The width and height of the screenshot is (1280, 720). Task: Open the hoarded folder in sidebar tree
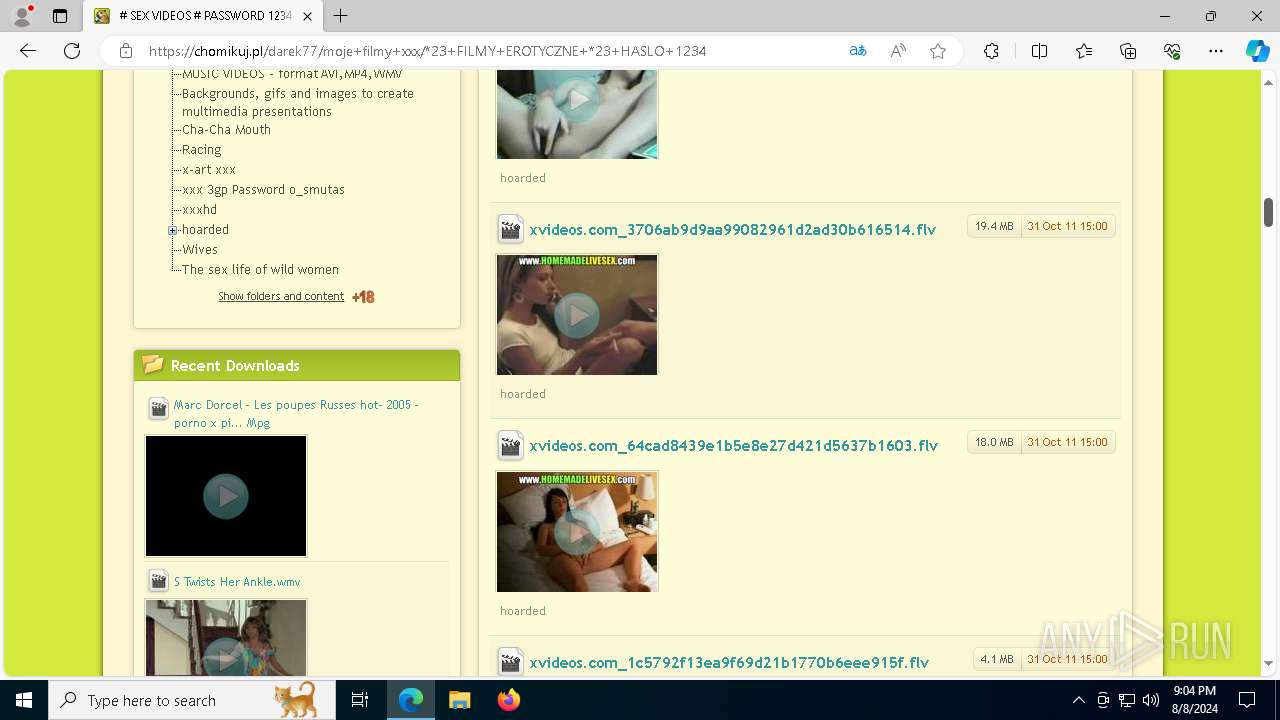point(205,230)
